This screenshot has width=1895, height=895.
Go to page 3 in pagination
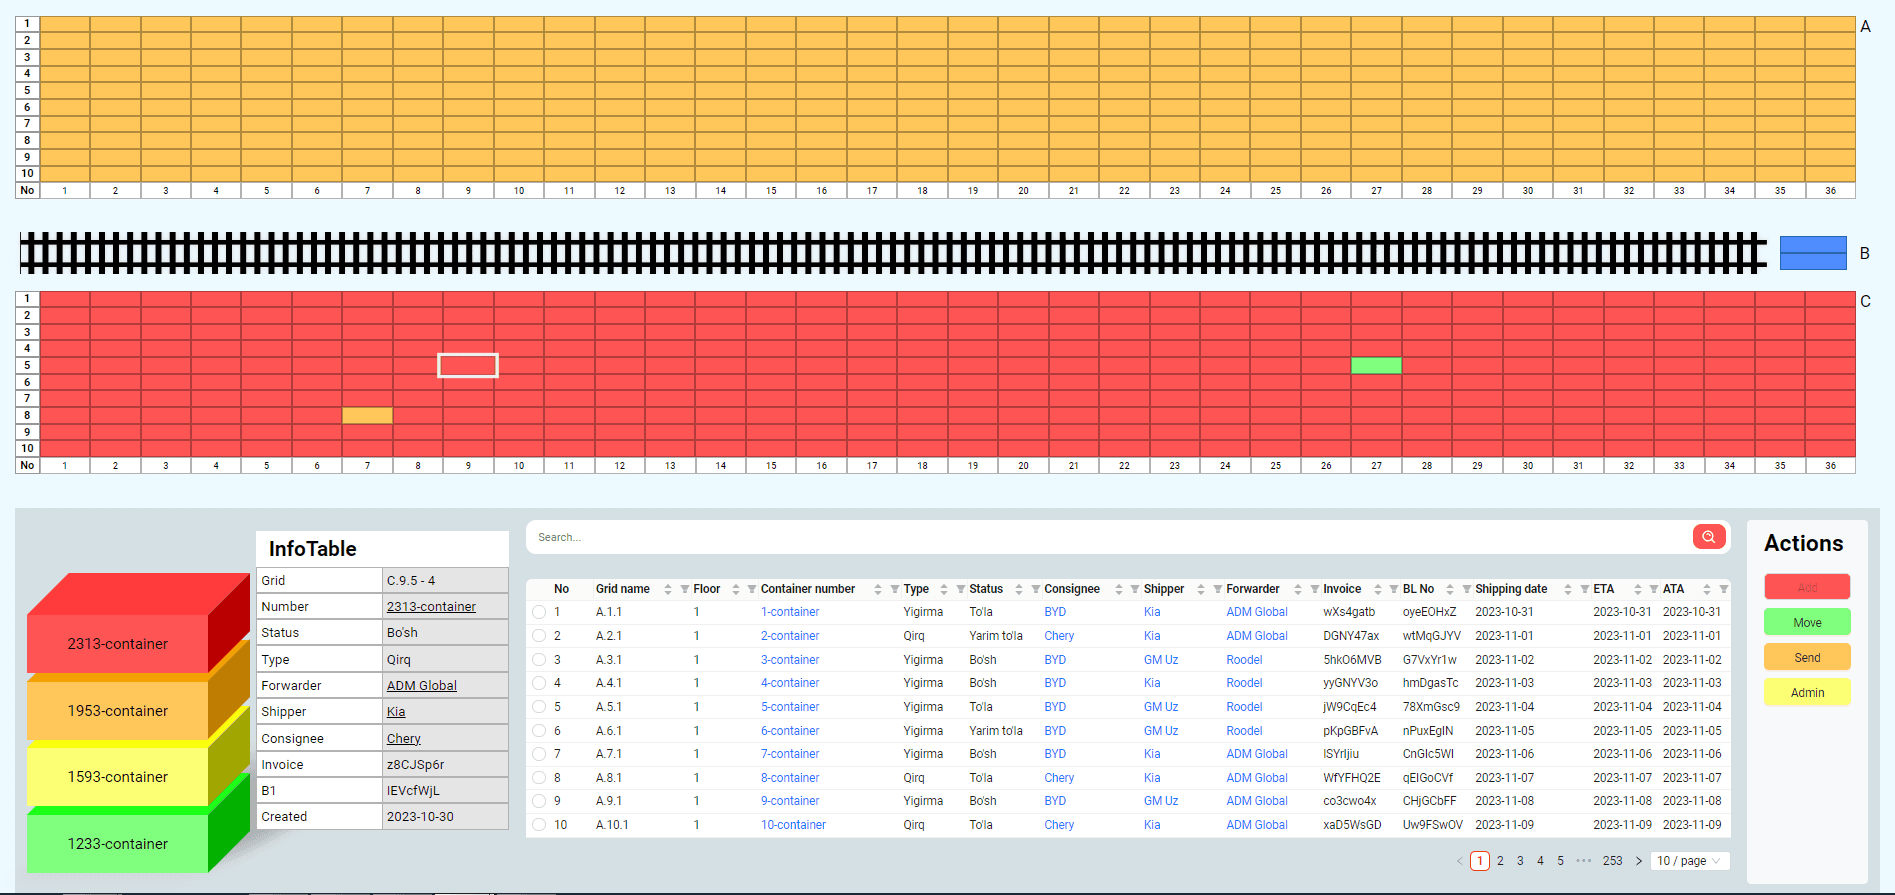1520,861
